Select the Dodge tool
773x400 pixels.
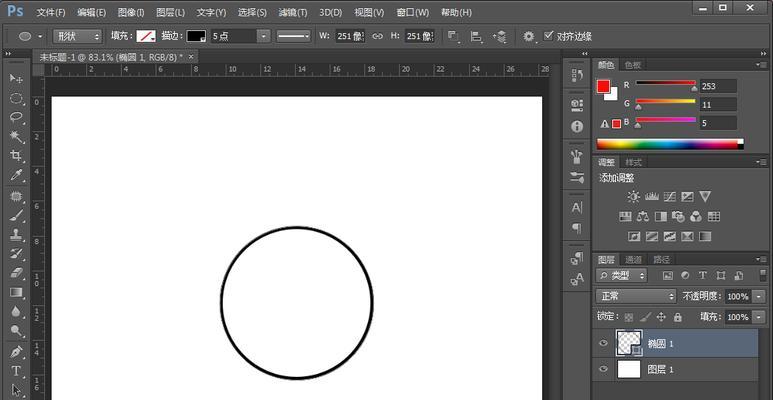point(16,330)
